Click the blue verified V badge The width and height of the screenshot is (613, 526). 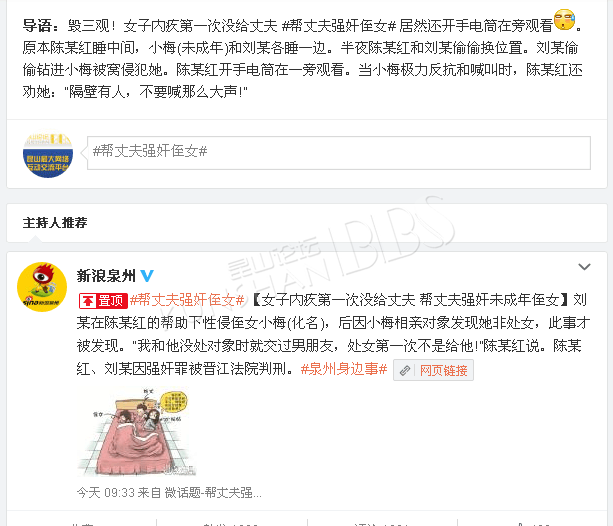click(x=147, y=276)
